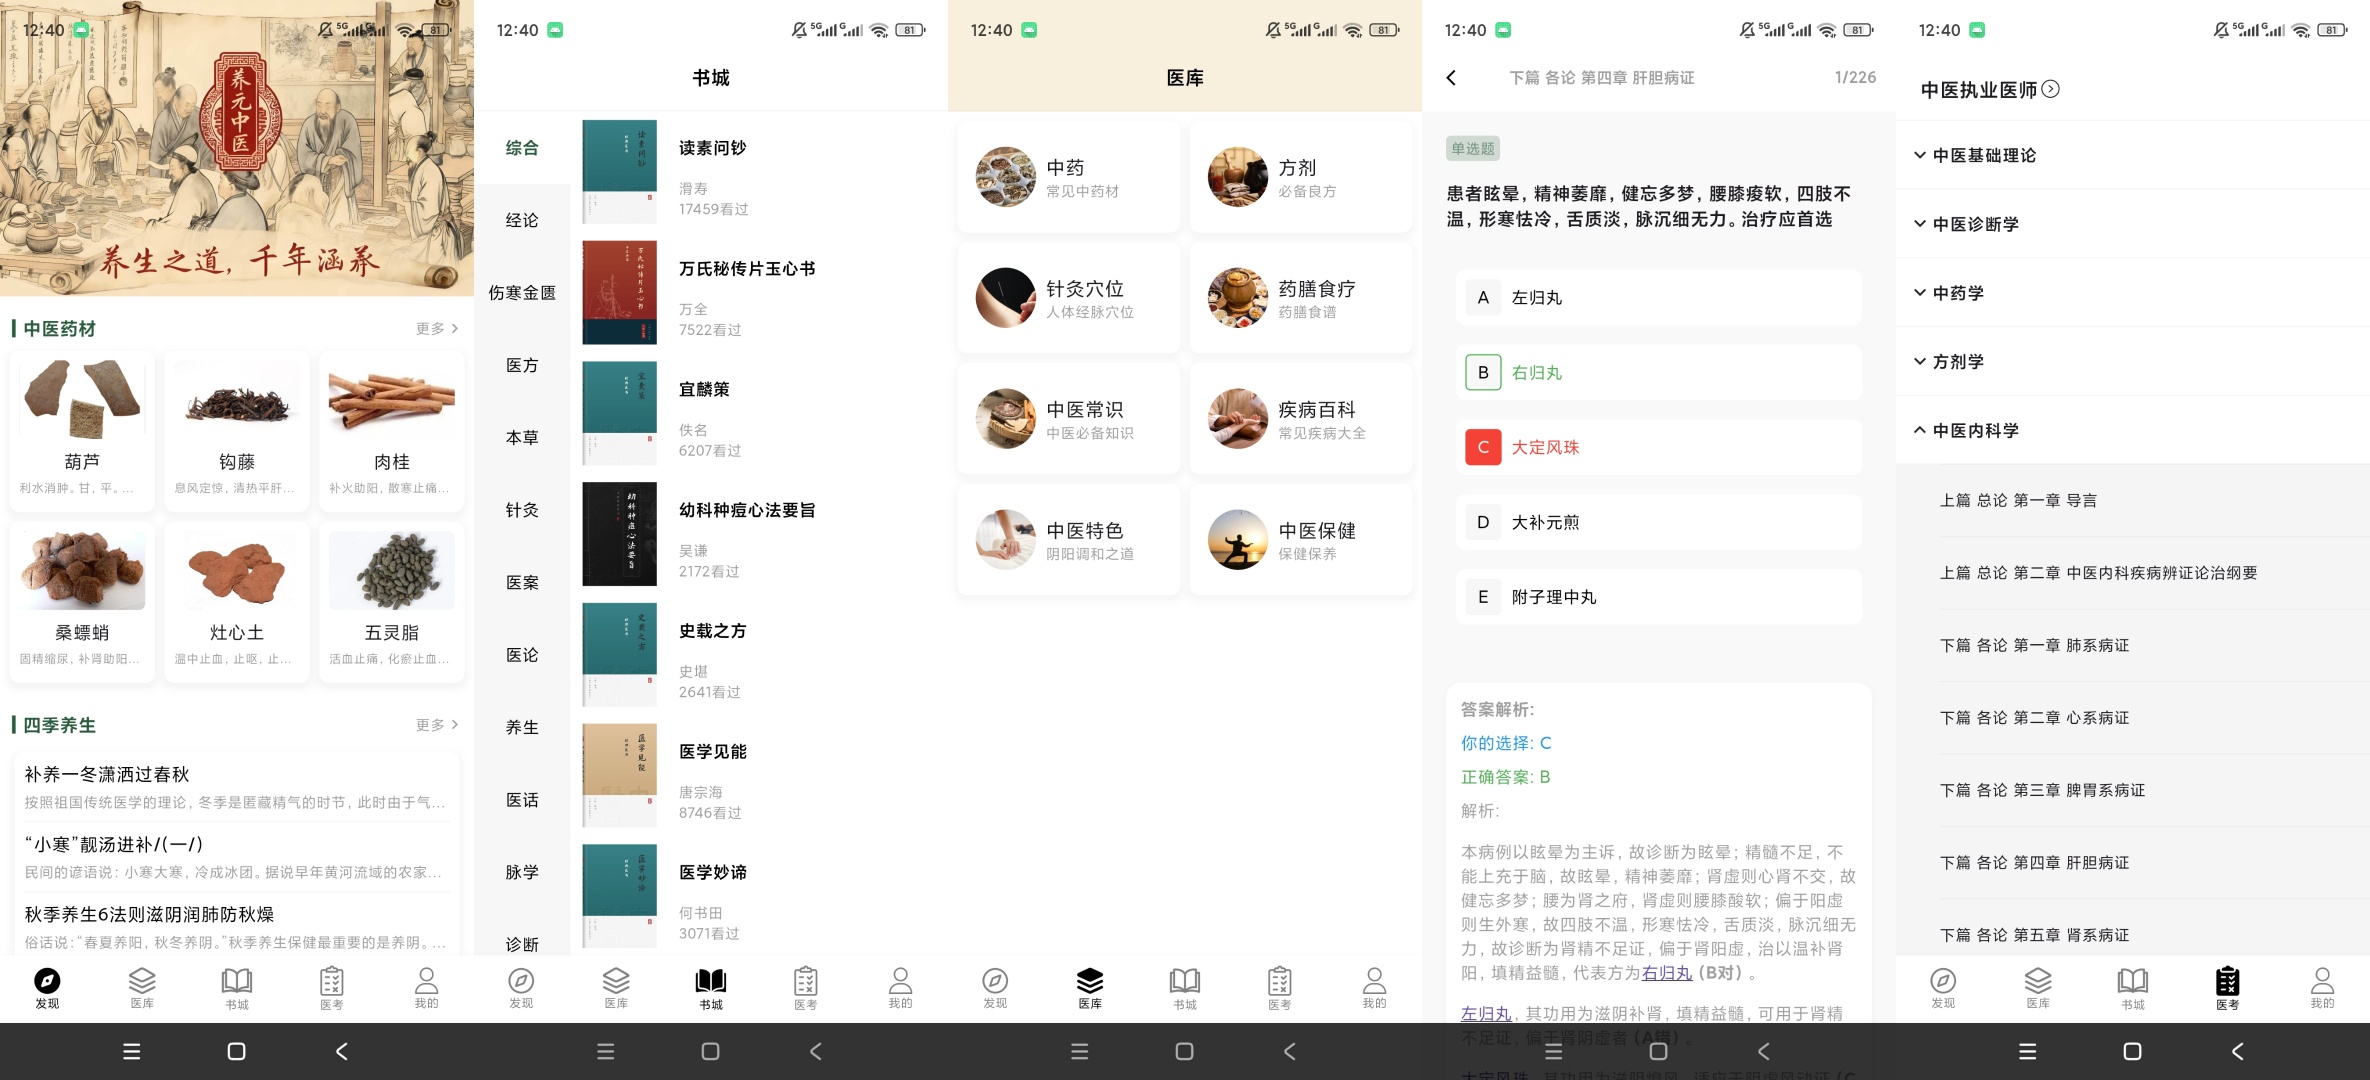Select the 中医常识 category icon

tap(1006, 419)
